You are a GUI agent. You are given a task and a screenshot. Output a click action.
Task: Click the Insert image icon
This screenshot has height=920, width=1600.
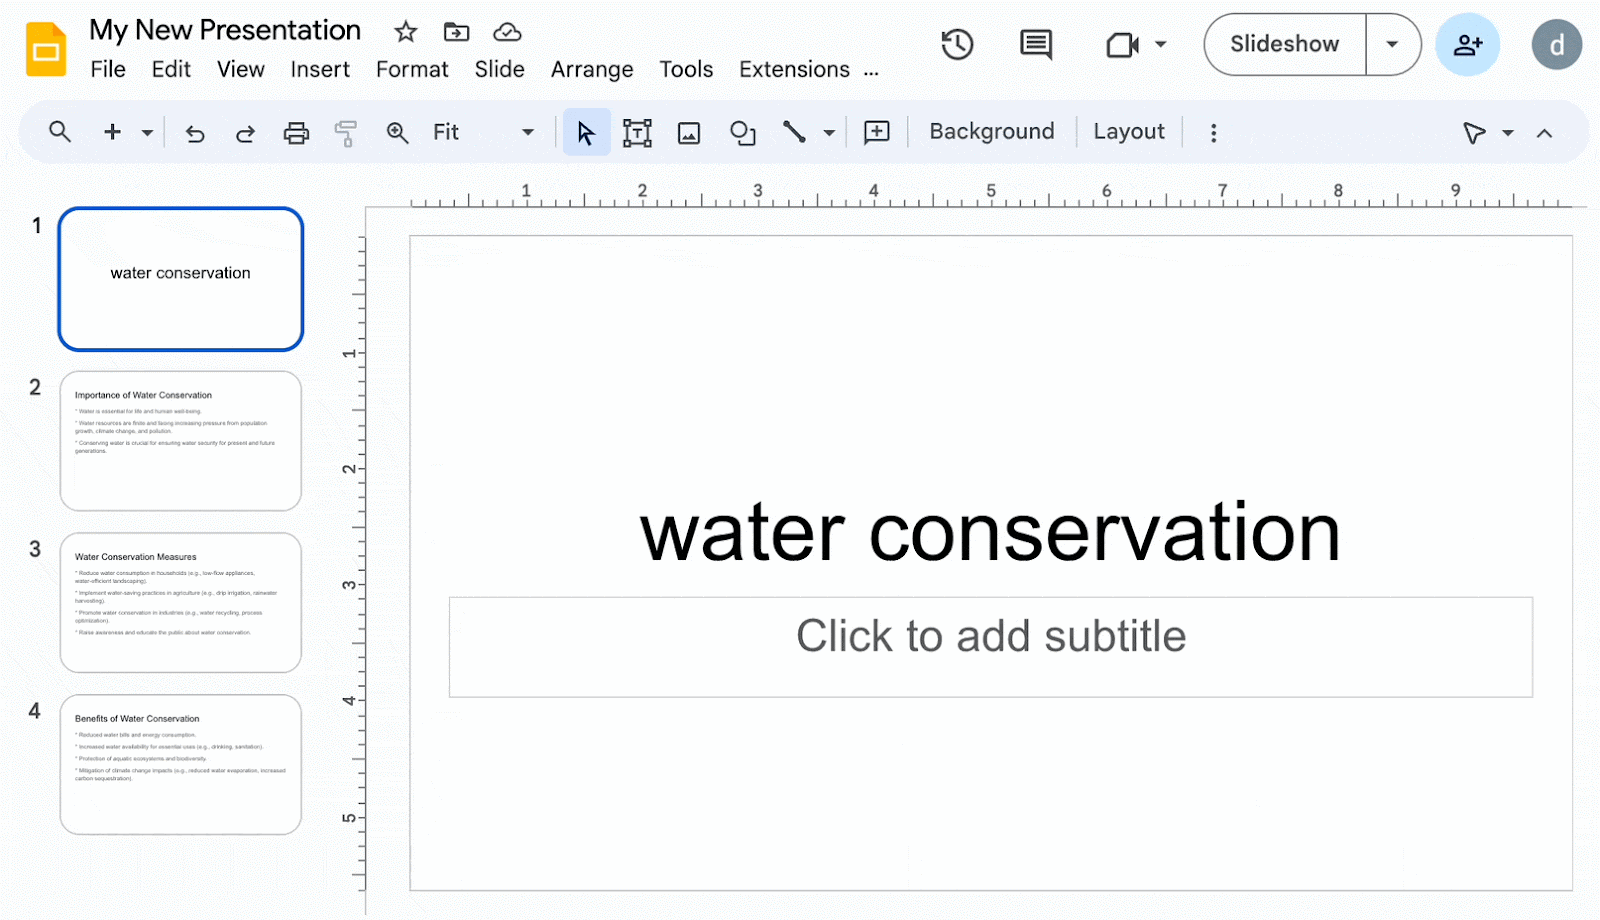[x=689, y=133]
